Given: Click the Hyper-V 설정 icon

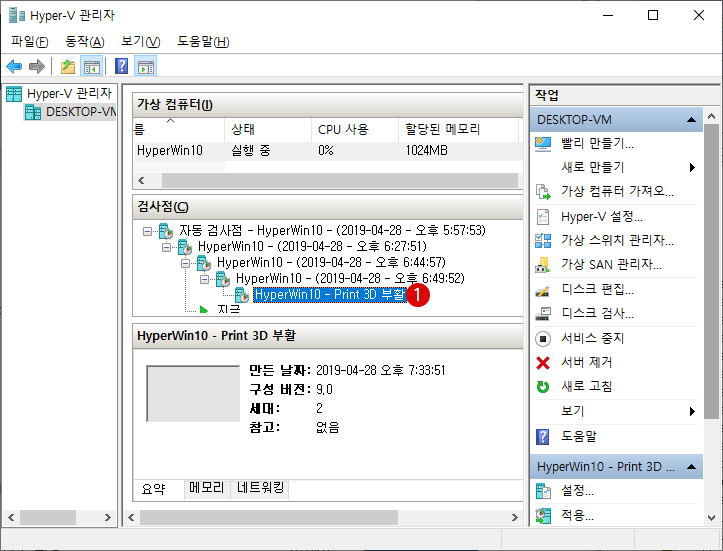Looking at the screenshot, I should 543,217.
